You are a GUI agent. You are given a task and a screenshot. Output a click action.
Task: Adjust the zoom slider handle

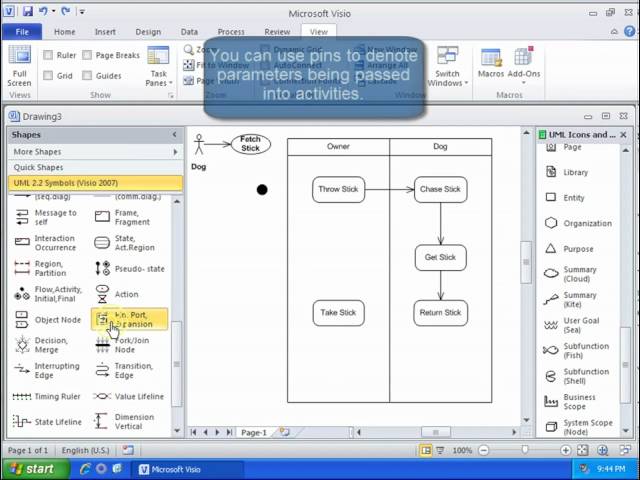tap(524, 450)
